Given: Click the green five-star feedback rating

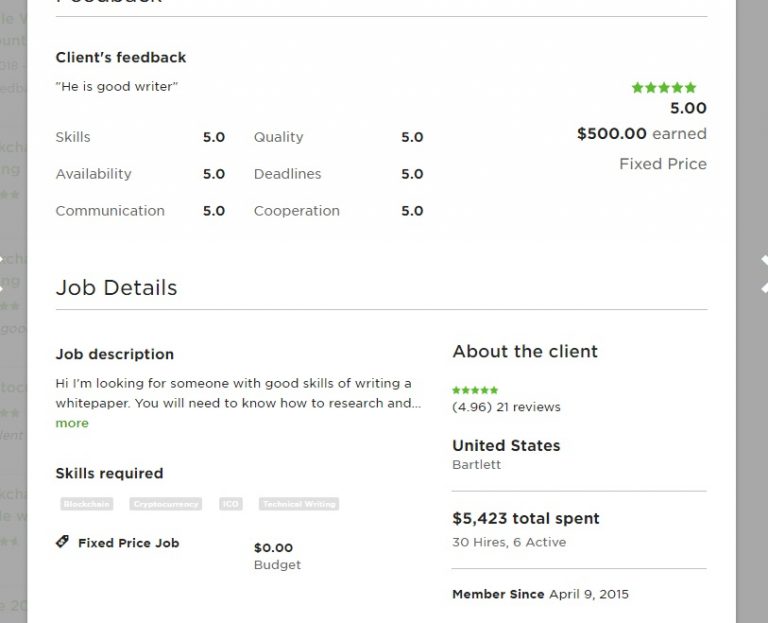Looking at the screenshot, I should point(663,88).
